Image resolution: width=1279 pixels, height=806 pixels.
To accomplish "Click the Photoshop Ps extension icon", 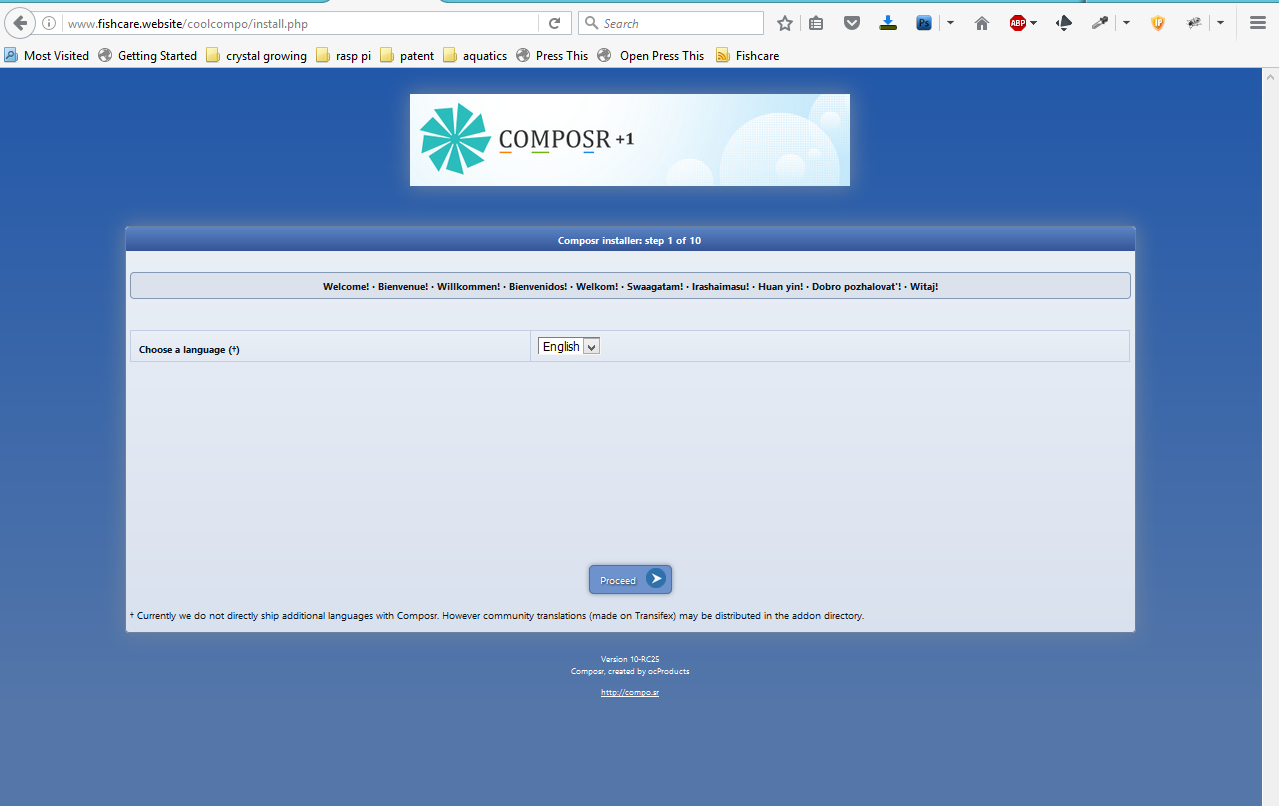I will [x=924, y=23].
